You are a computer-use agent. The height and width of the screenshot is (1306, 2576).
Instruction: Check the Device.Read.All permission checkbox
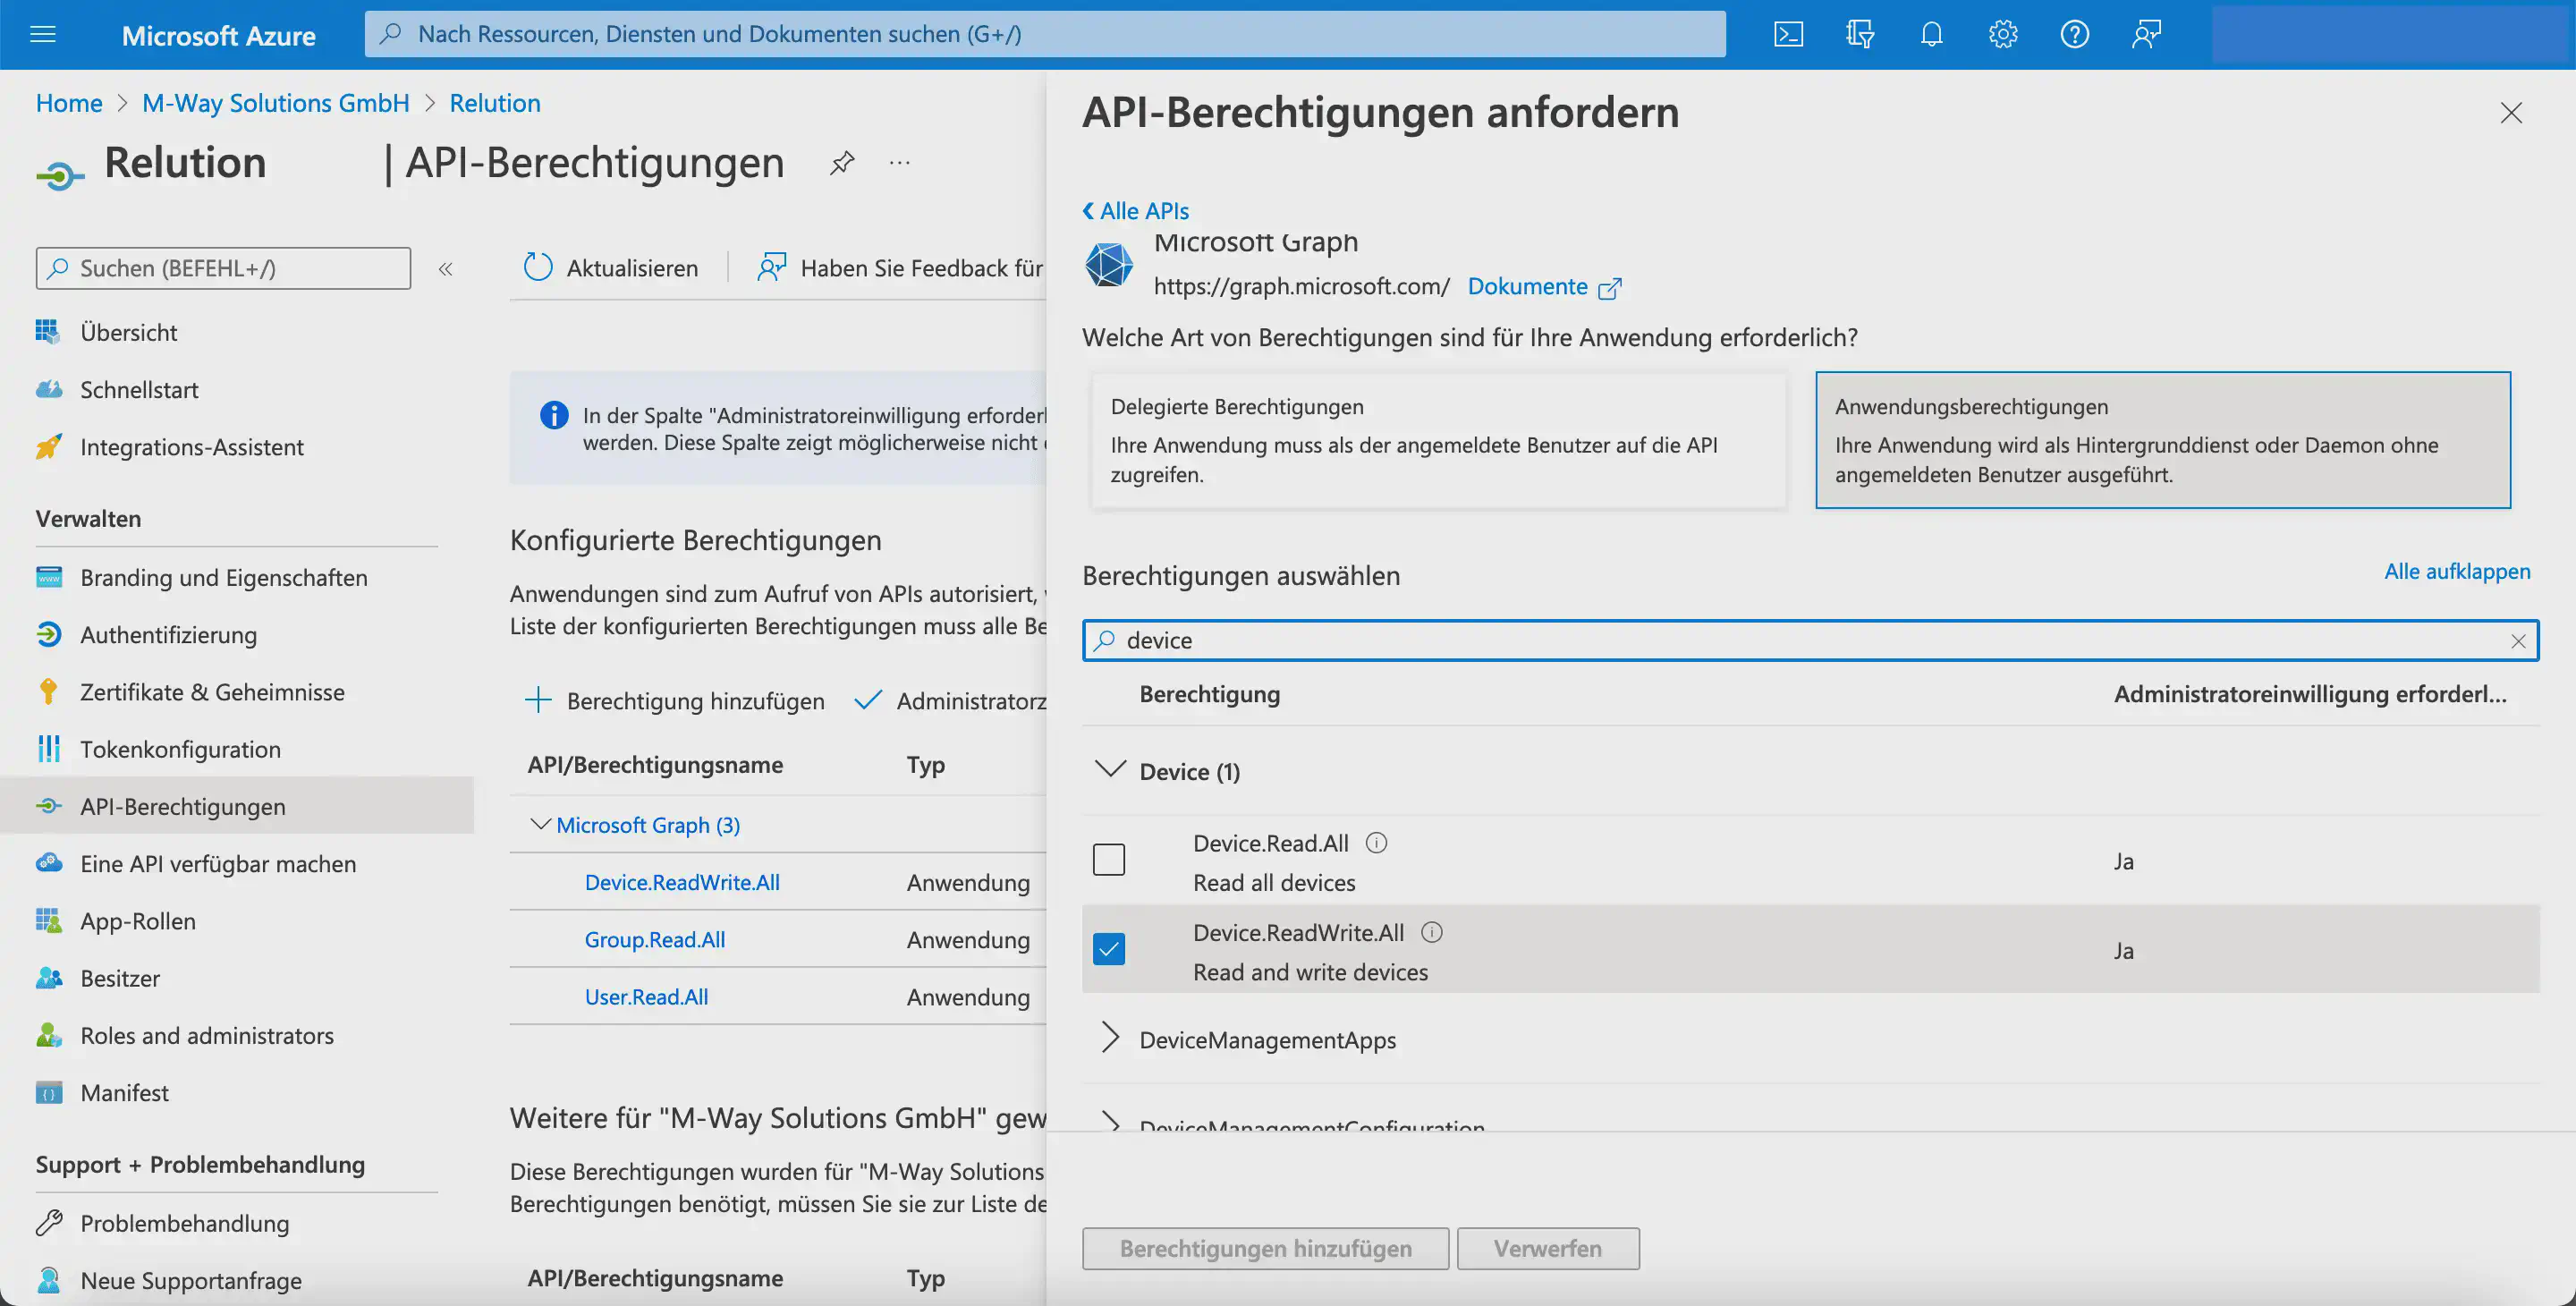pos(1108,859)
